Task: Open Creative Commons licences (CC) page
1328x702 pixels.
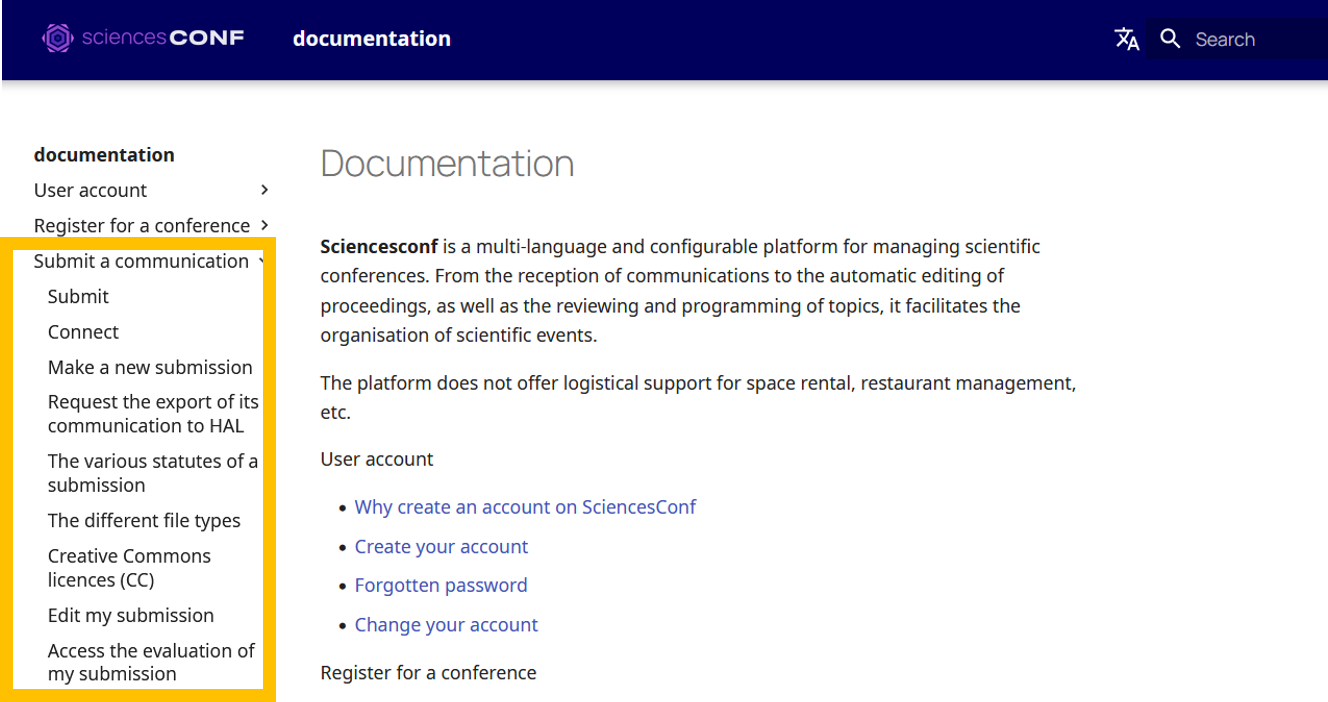Action: [129, 567]
